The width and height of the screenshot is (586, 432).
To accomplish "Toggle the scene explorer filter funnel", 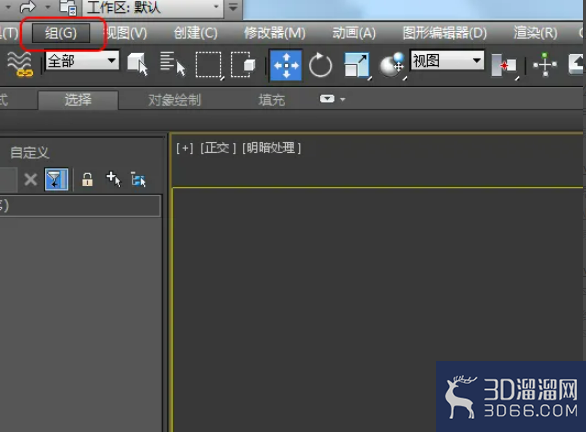I will click(x=56, y=179).
